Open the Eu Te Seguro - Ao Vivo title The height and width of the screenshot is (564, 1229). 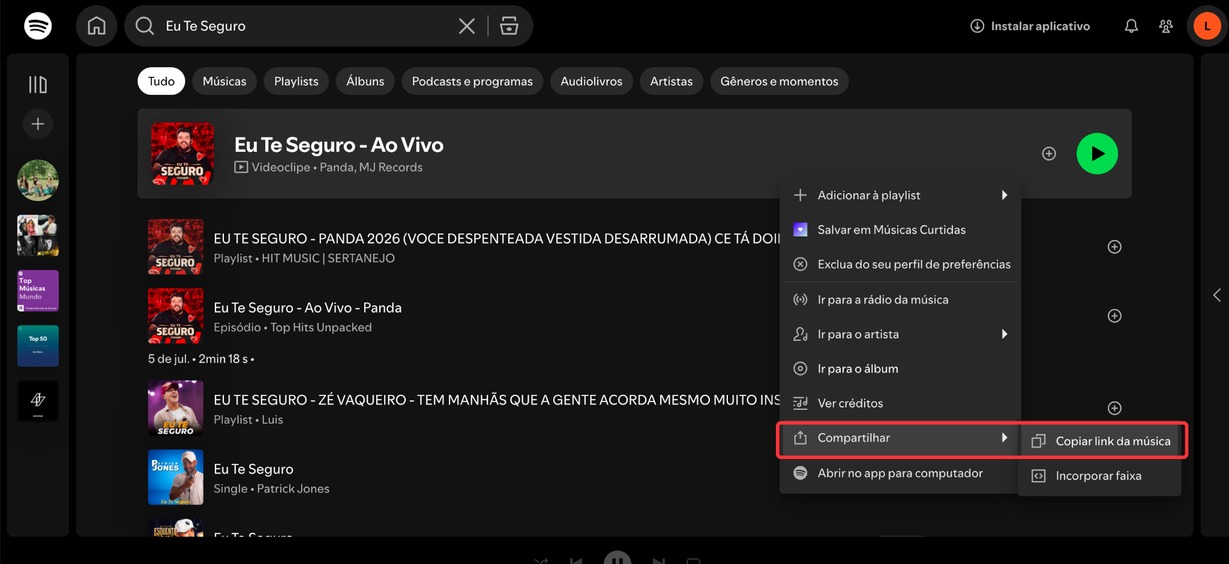(339, 145)
